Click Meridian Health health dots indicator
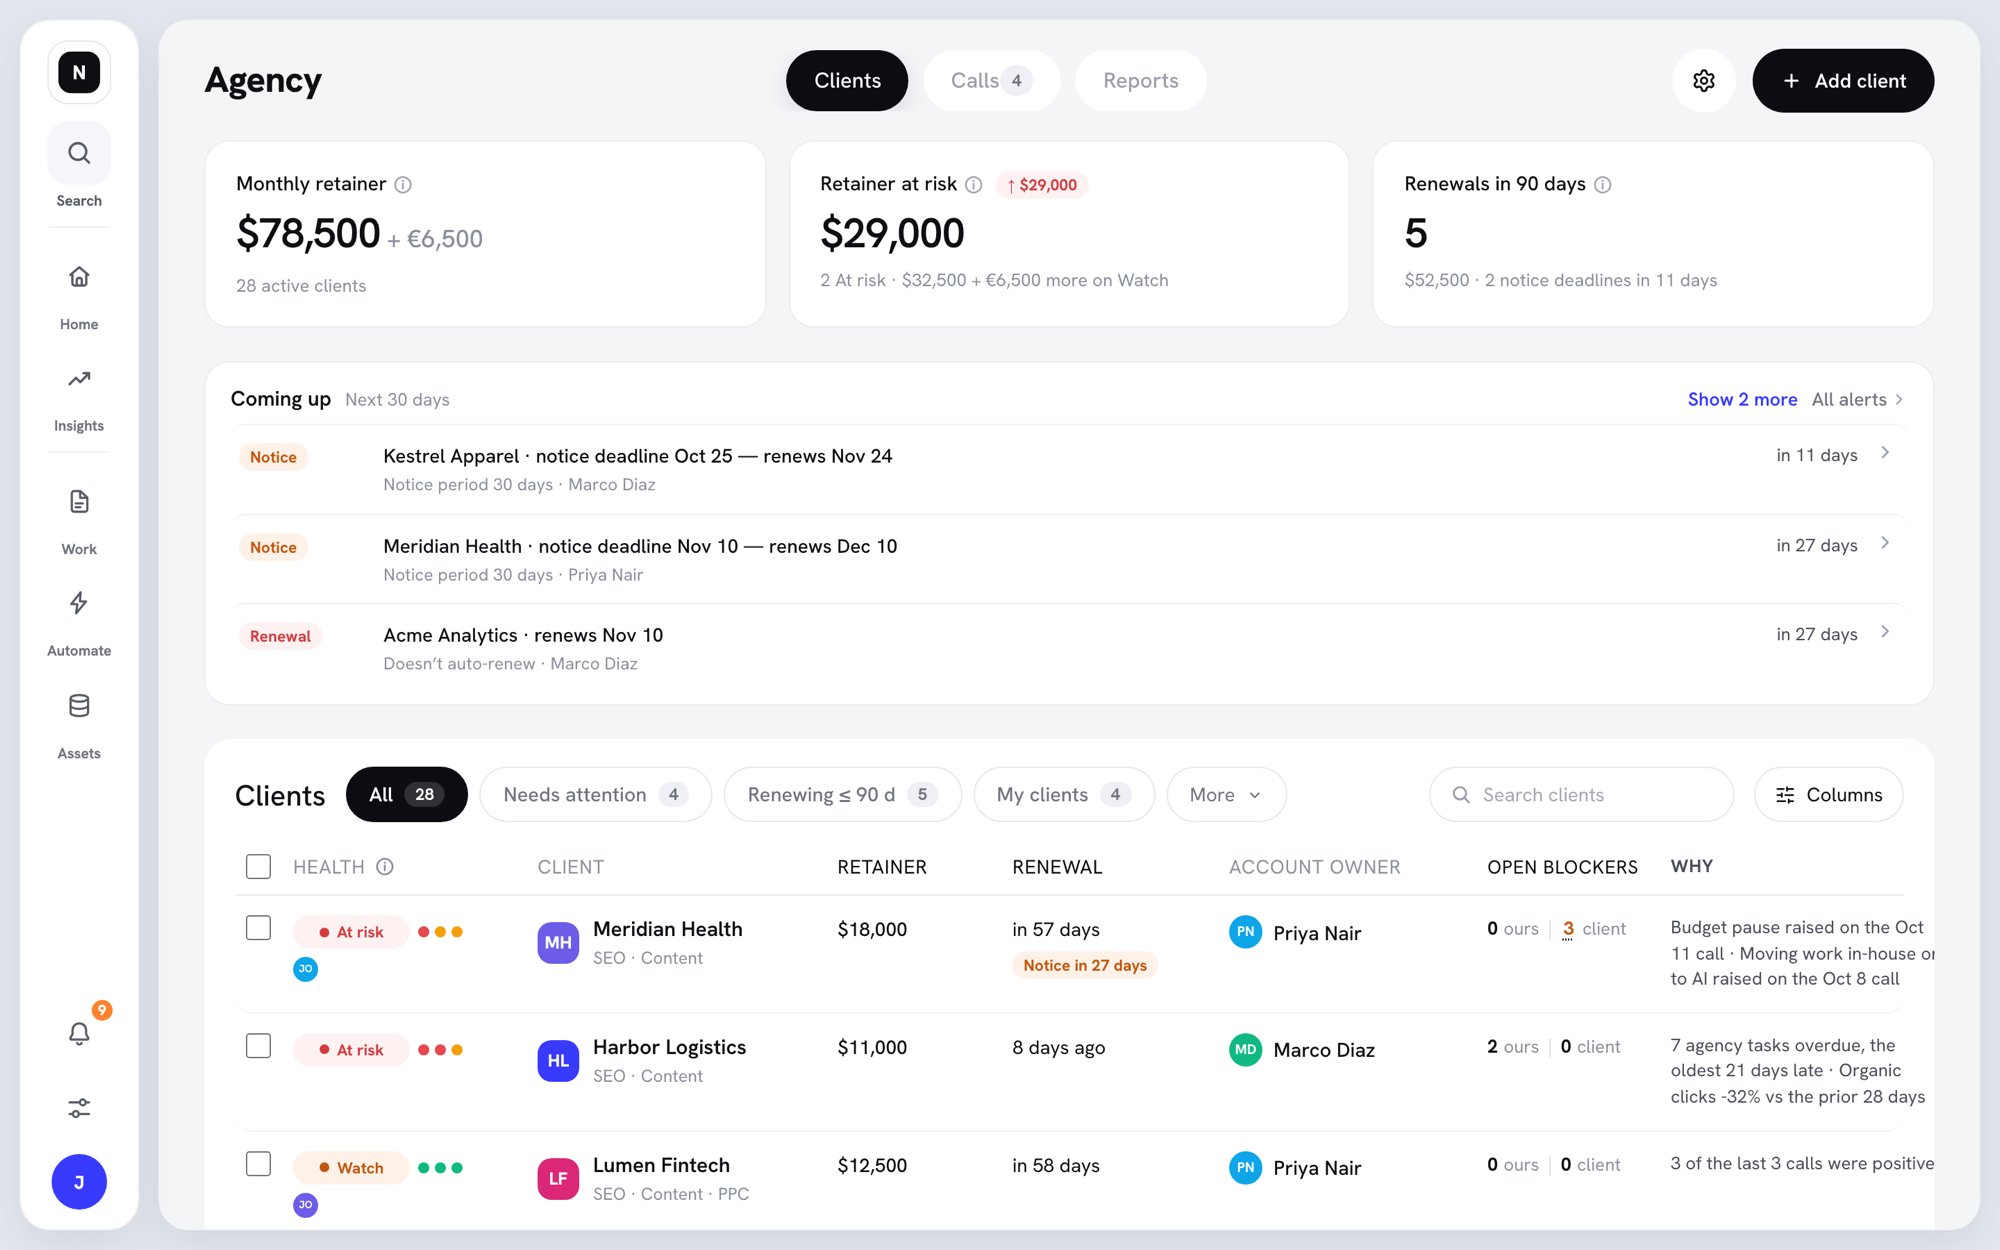Screen dimensions: 2000x1250 point(440,932)
